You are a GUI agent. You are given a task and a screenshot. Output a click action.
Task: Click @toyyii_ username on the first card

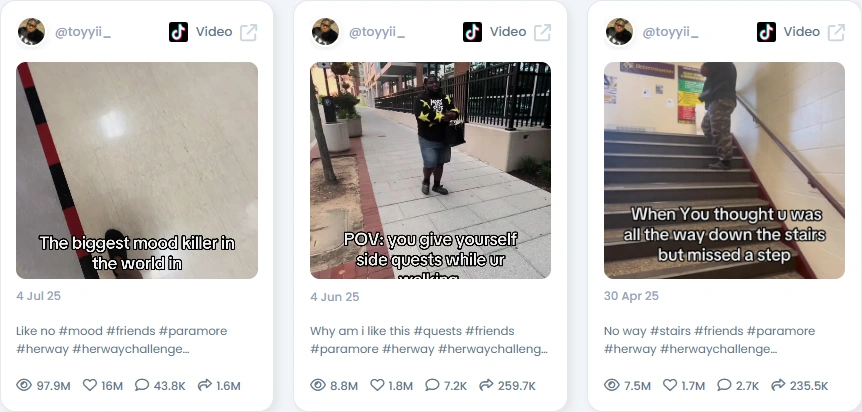click(x=83, y=32)
